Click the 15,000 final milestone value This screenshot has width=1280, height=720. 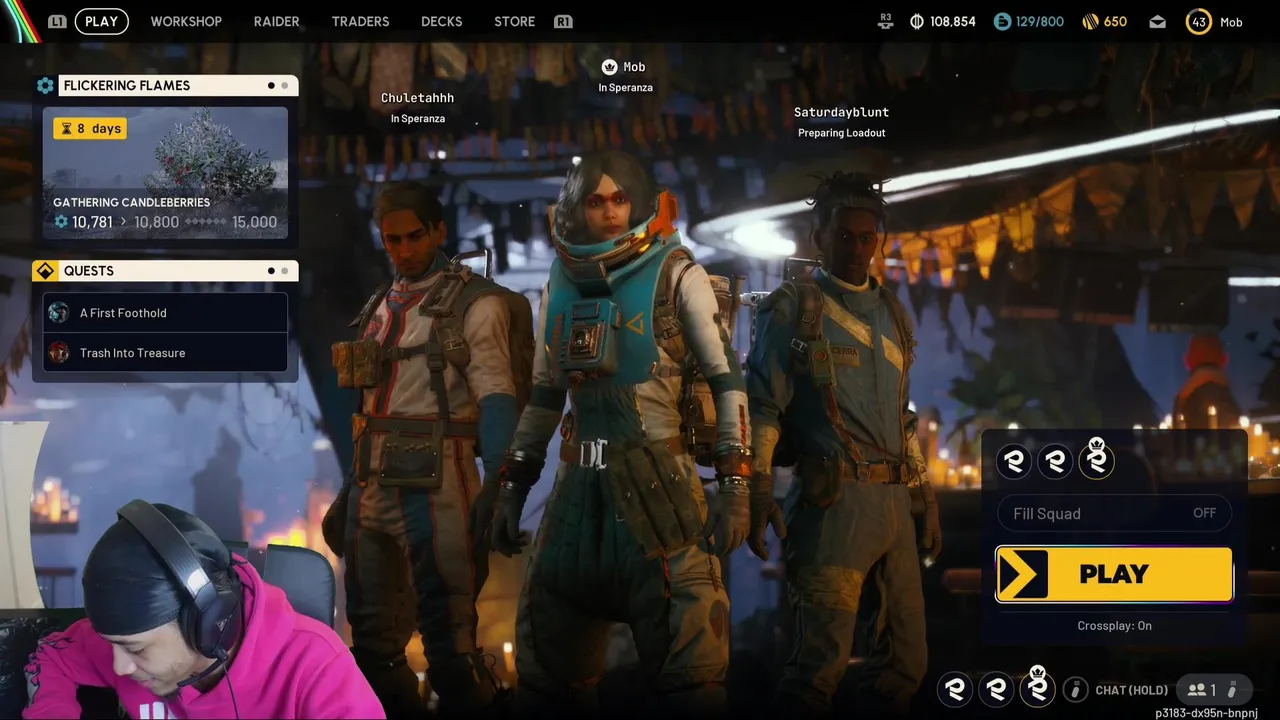pos(254,222)
